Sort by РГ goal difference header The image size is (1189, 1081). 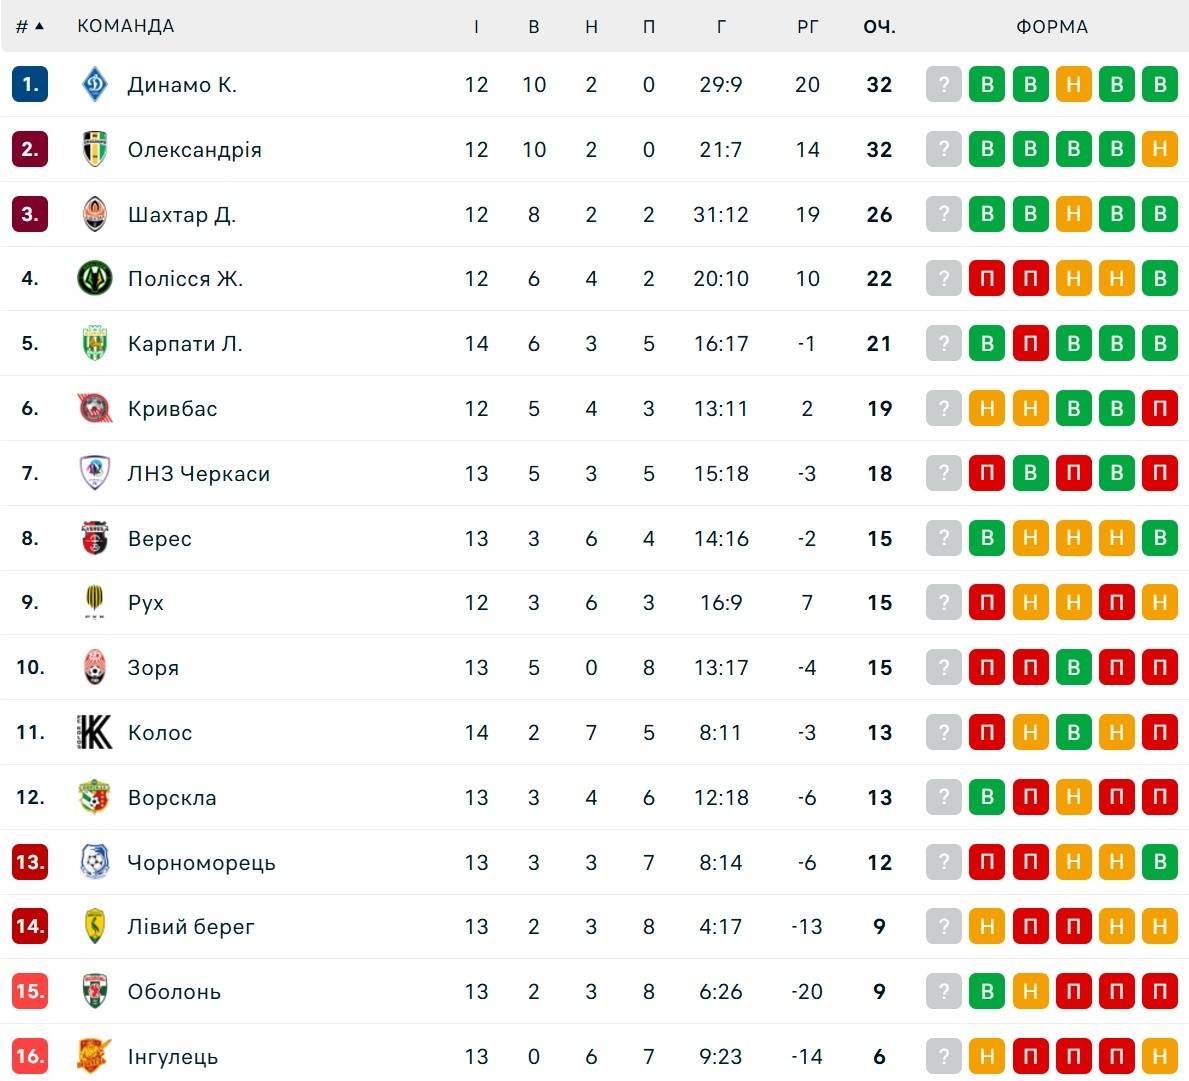click(x=808, y=27)
